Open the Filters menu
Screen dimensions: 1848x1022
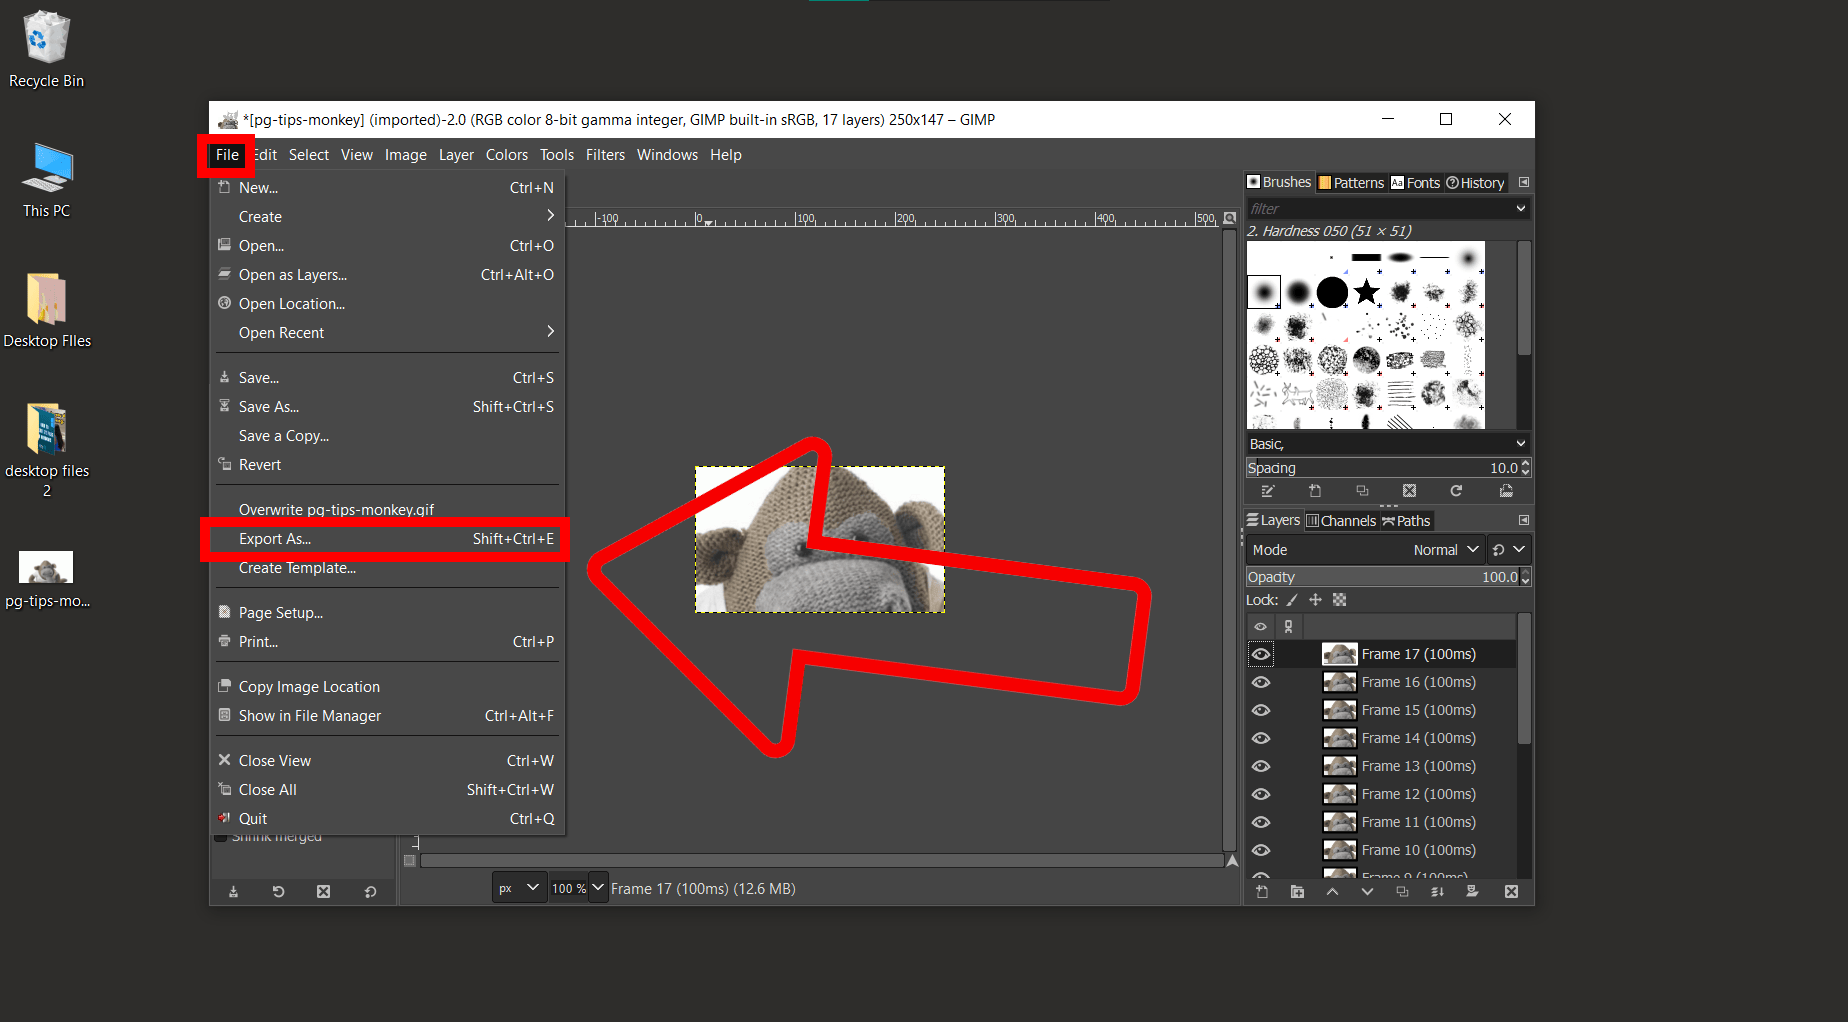pyautogui.click(x=605, y=154)
